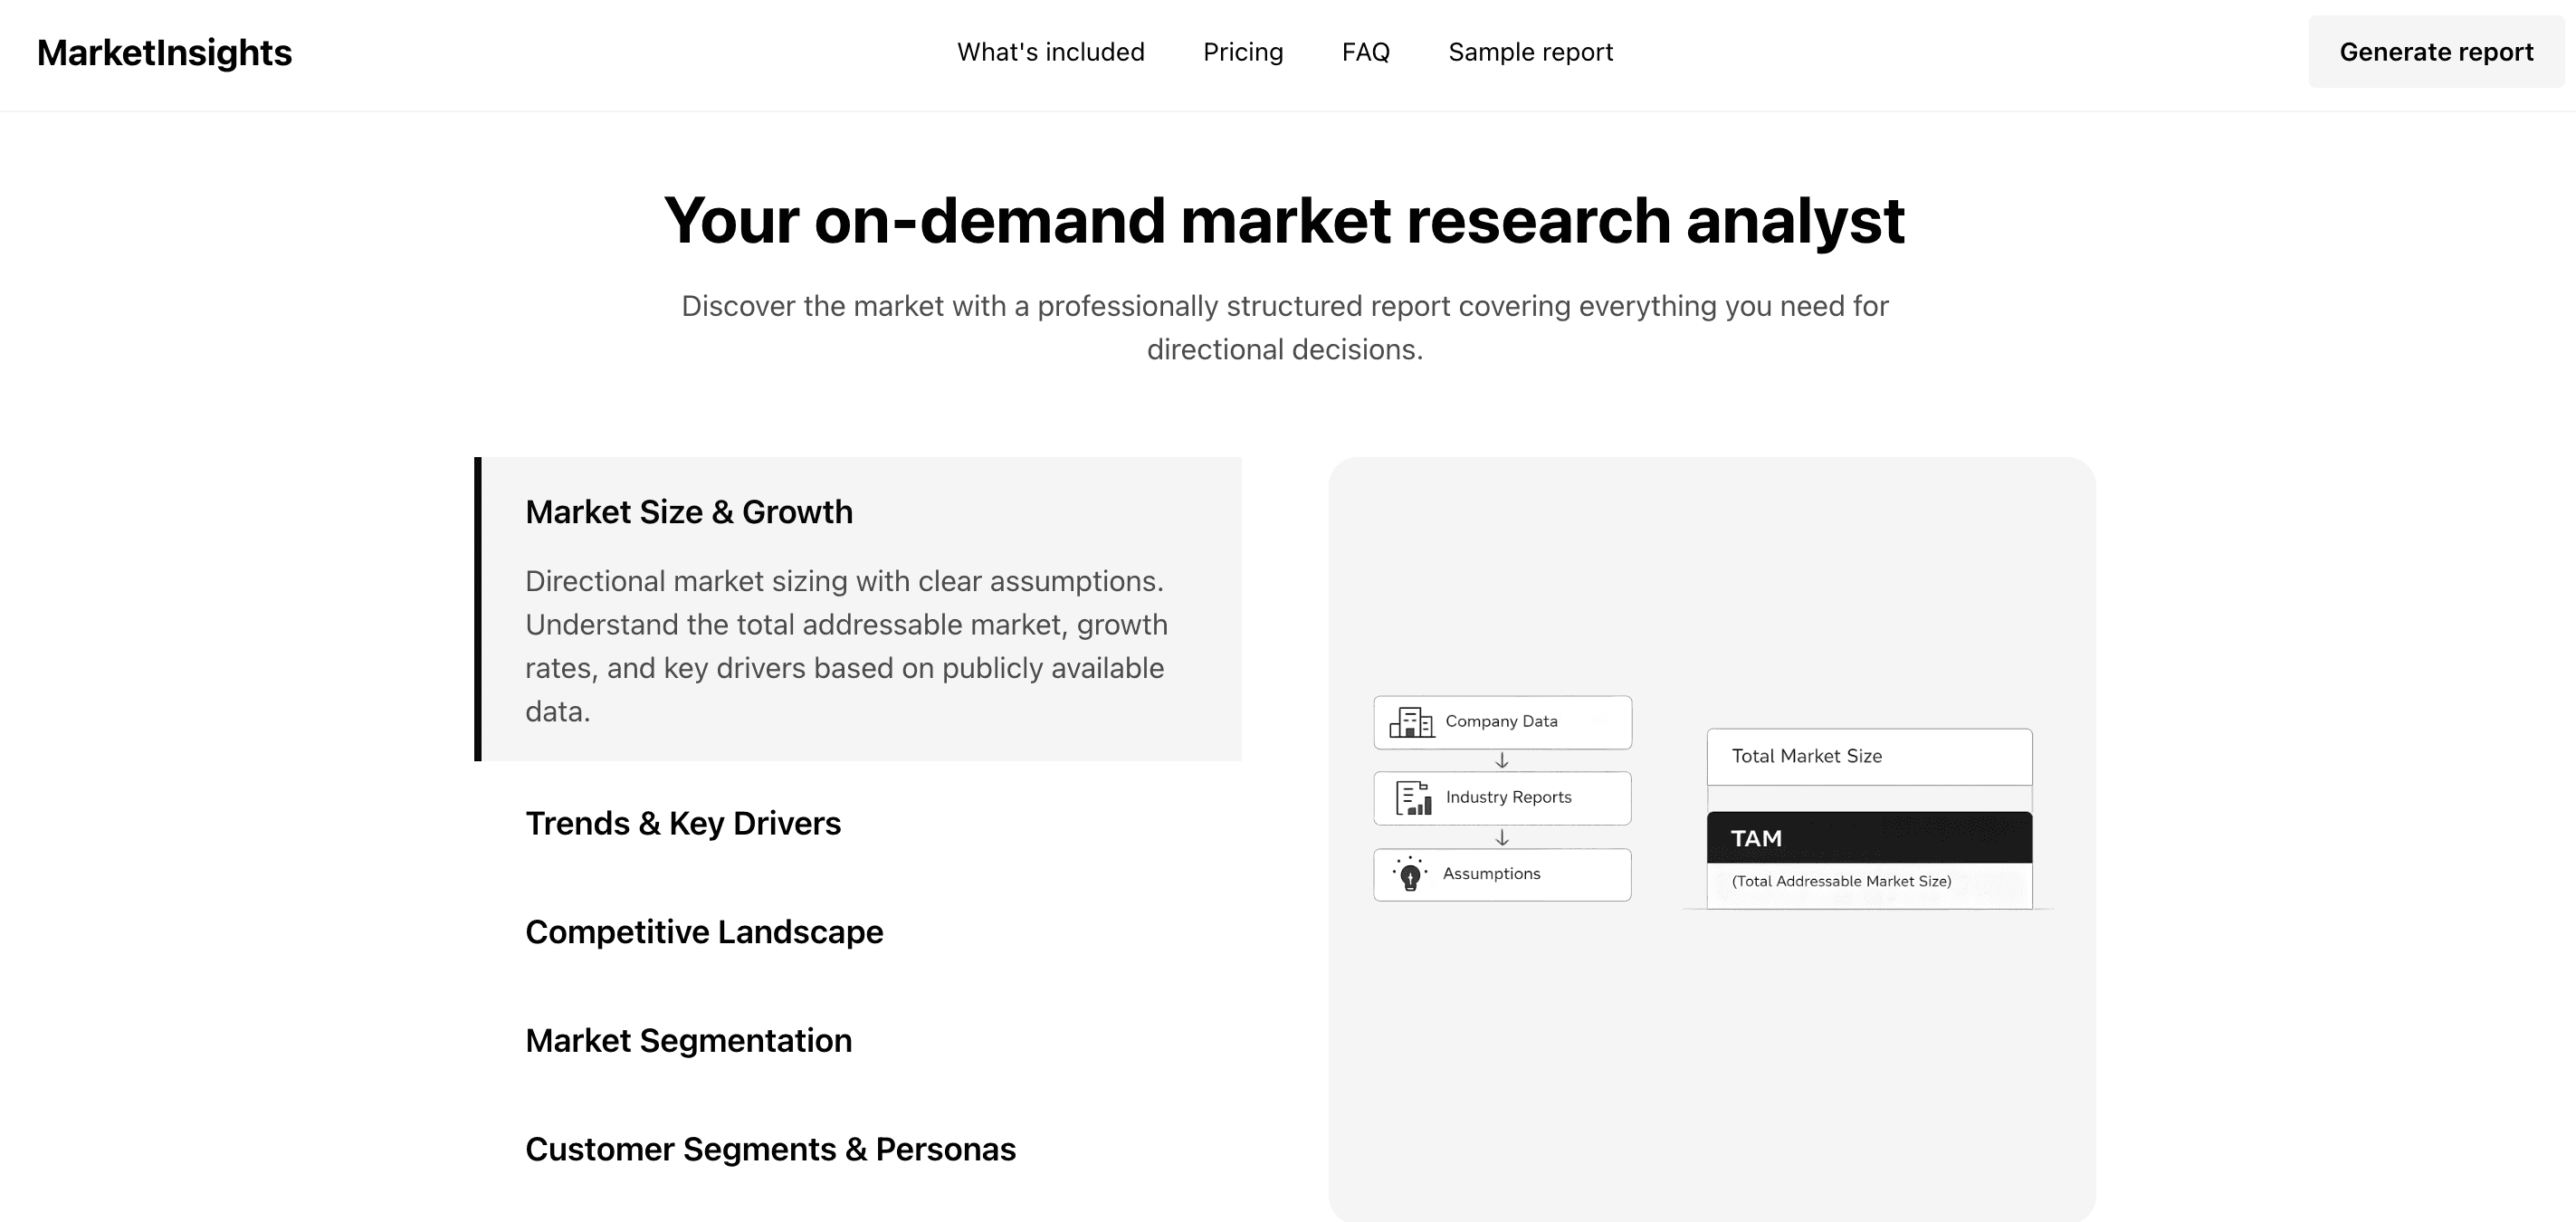This screenshot has height=1222, width=2576.
Task: Collapse the Market Size & Growth section
Action: tap(689, 511)
